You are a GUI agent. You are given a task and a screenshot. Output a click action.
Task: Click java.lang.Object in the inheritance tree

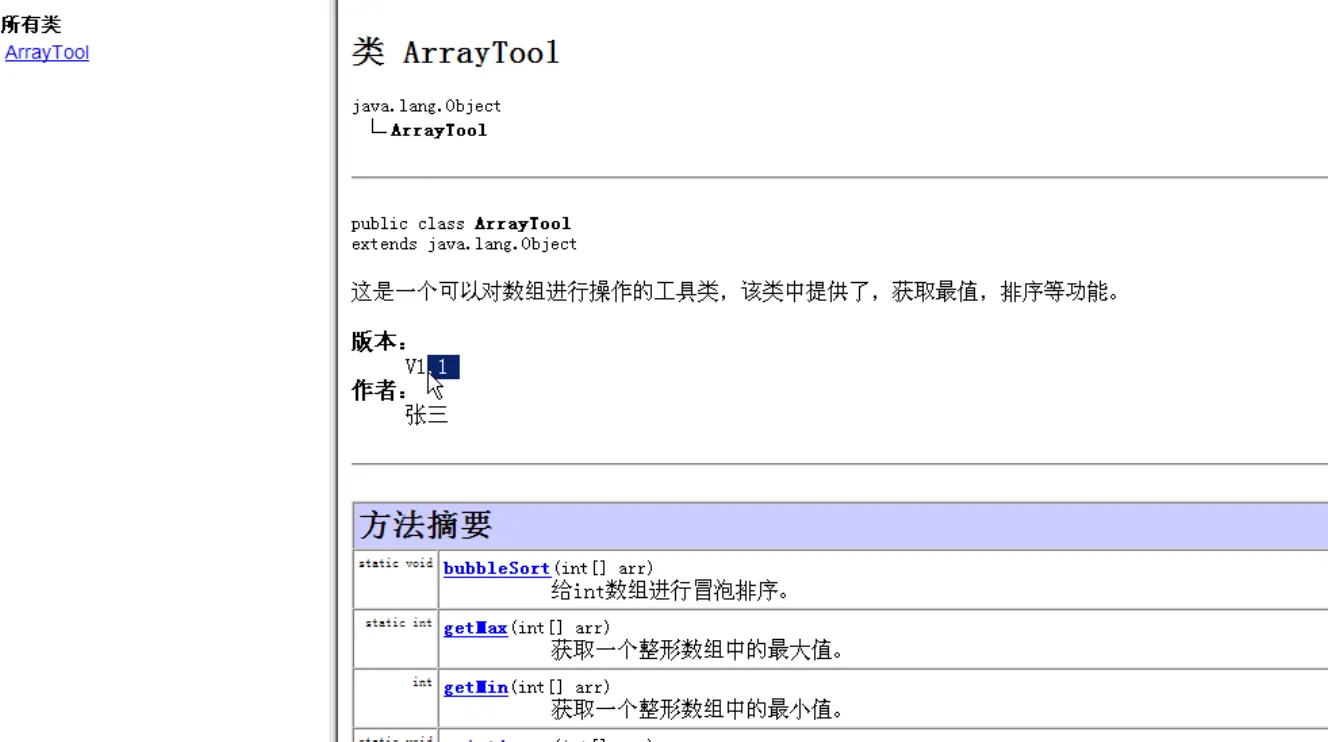tap(426, 106)
